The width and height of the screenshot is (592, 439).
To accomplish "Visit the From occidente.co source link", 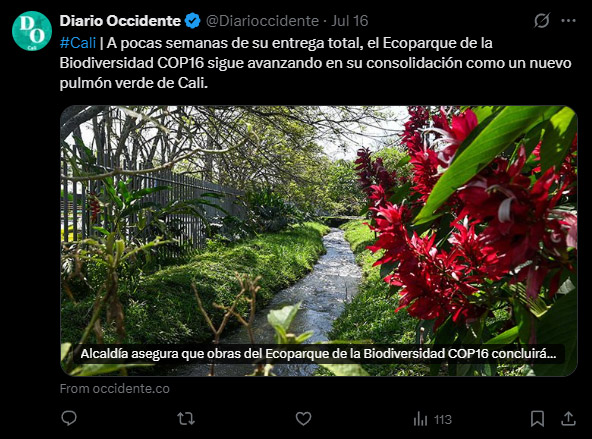I will point(115,388).
